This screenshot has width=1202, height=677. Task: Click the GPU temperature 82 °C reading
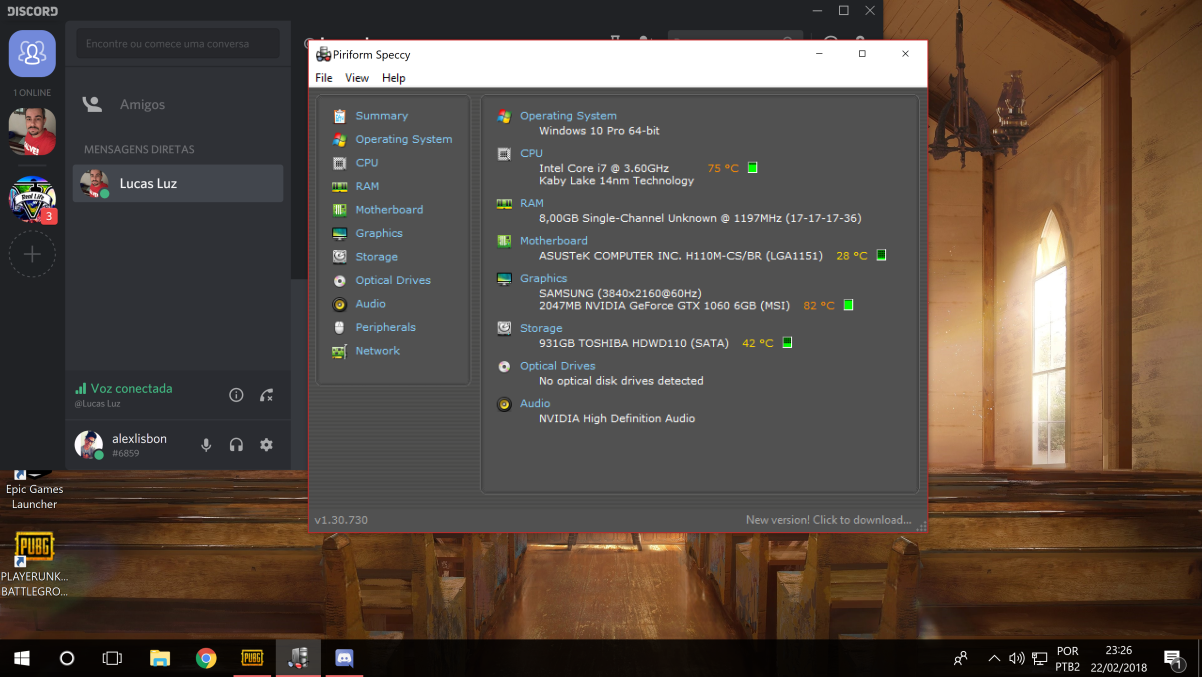819,306
